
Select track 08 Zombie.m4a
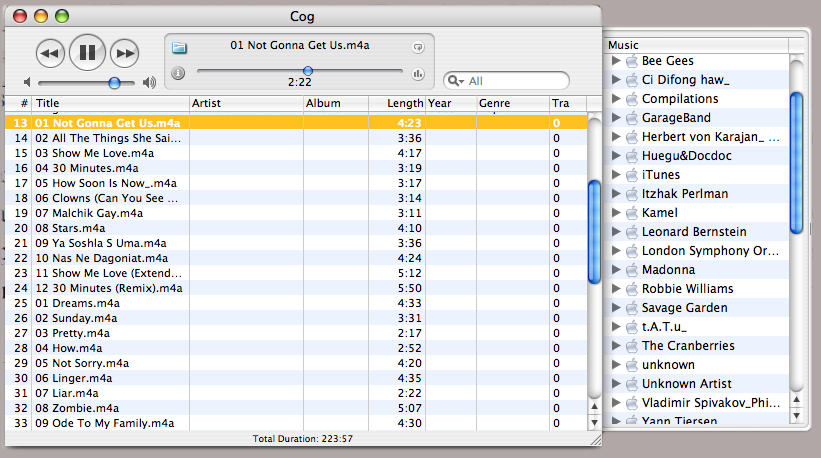pos(296,408)
